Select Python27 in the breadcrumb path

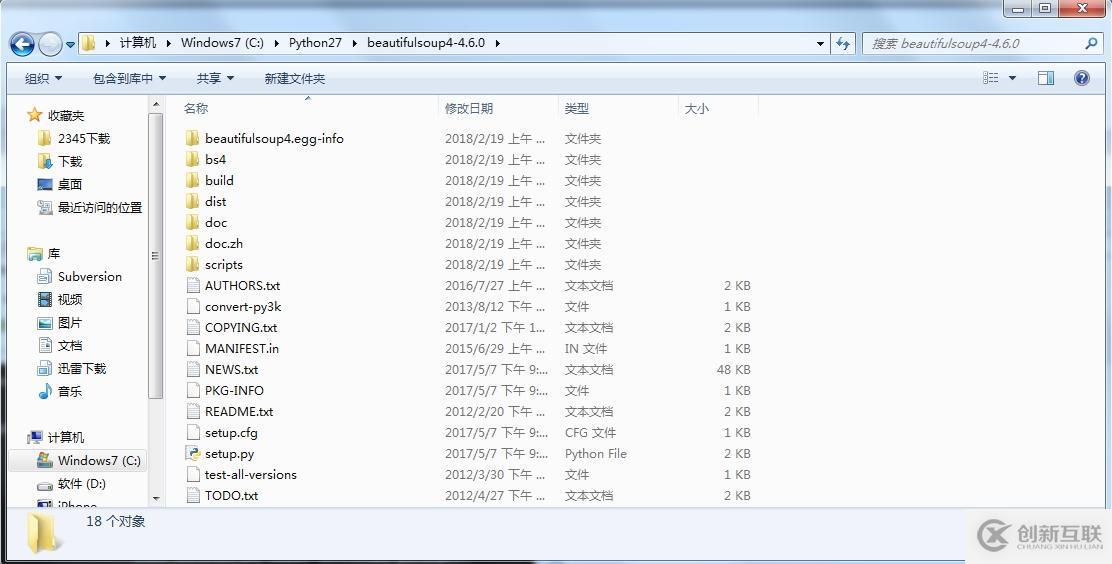tap(315, 43)
